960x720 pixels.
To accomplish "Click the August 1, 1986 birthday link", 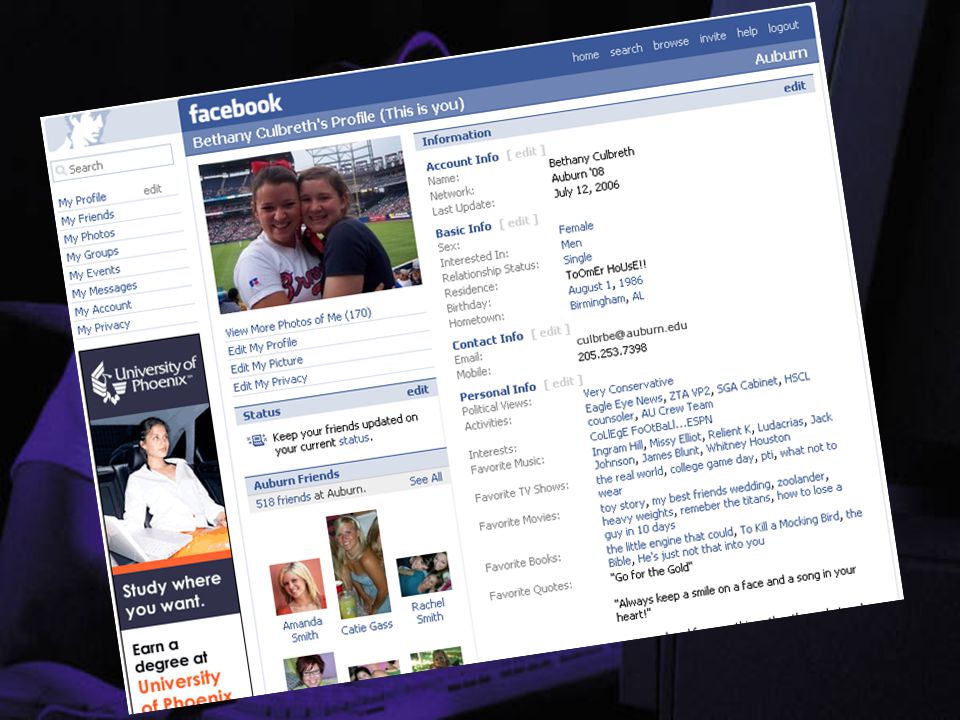I will pos(606,285).
